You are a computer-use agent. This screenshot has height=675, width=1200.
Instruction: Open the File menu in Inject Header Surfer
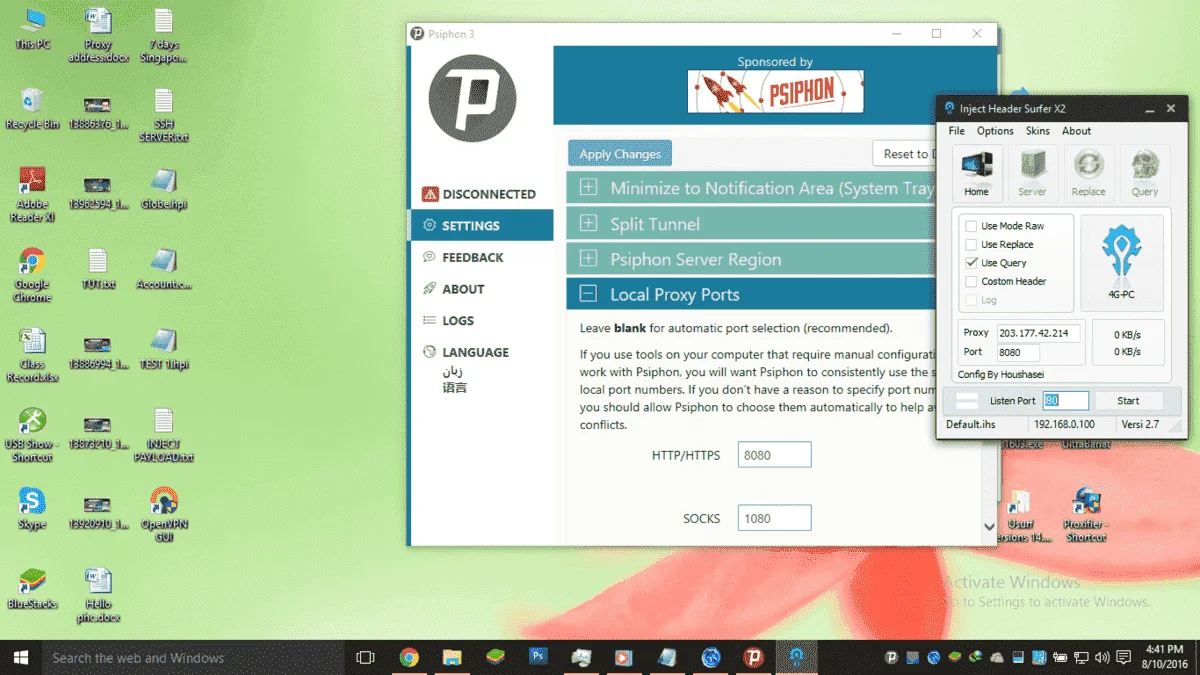click(957, 131)
